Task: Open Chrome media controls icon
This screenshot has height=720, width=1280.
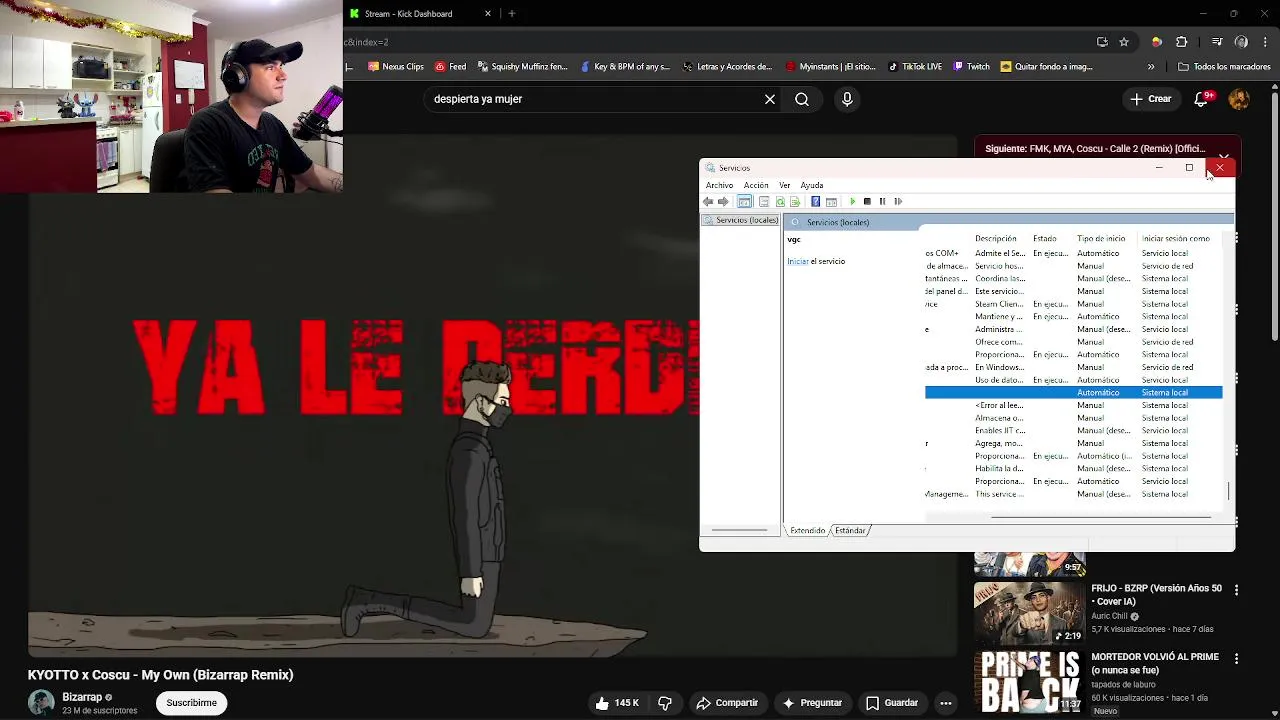Action: point(1217,42)
